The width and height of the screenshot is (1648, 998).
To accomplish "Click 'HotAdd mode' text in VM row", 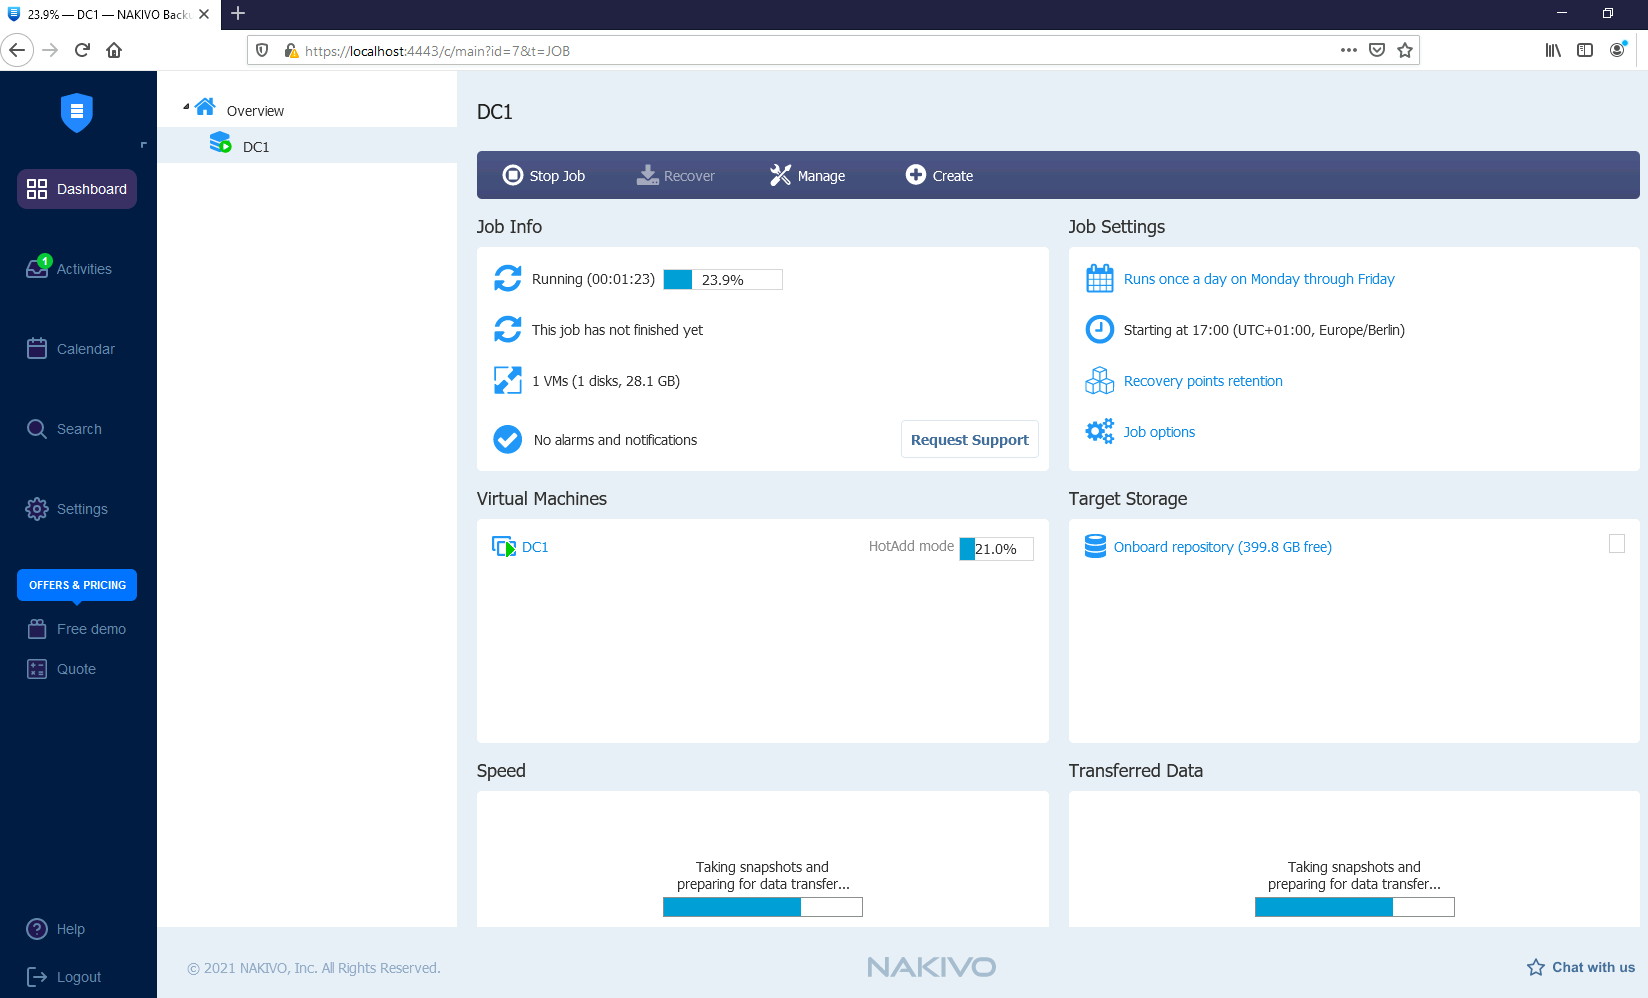I will pyautogui.click(x=911, y=546).
